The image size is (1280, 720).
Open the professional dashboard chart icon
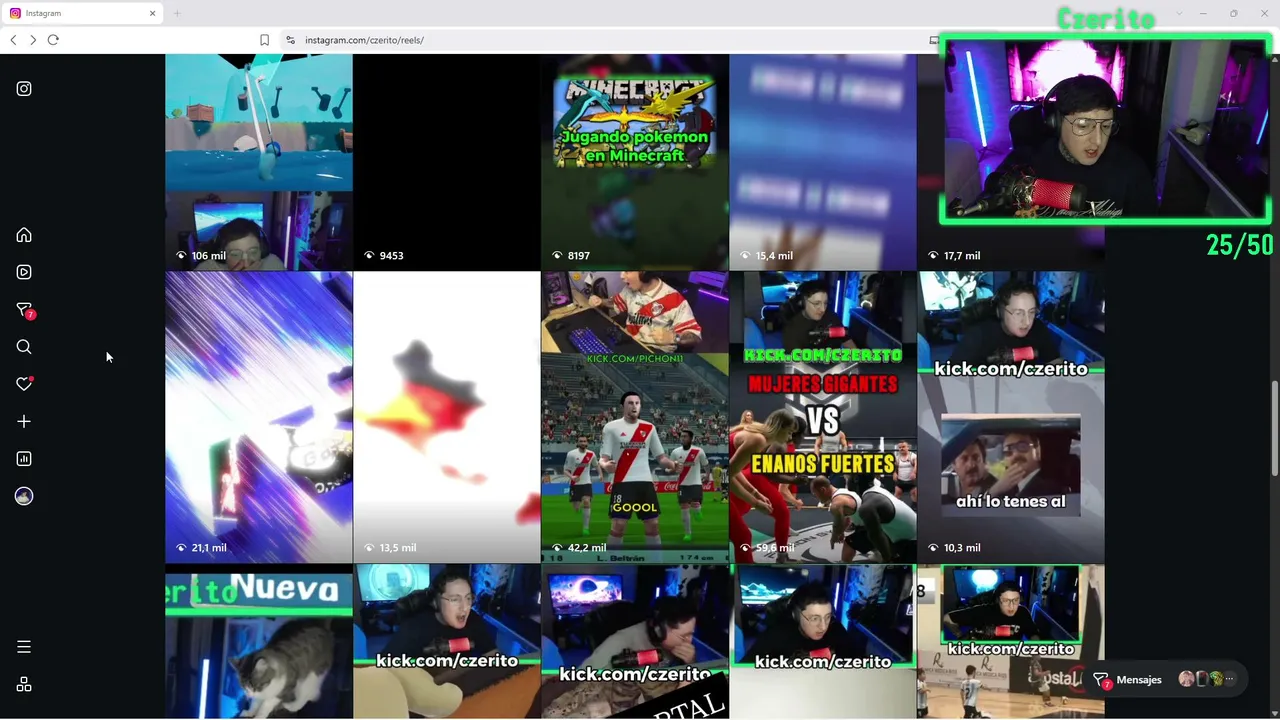pos(24,459)
